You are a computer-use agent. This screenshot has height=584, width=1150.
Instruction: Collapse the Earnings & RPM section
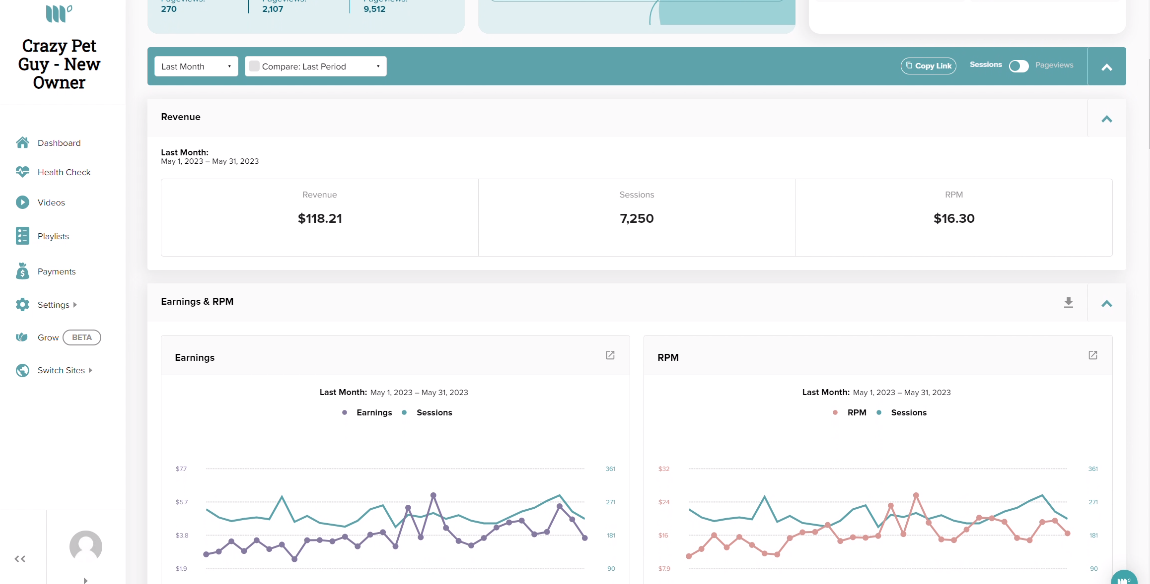coord(1107,303)
